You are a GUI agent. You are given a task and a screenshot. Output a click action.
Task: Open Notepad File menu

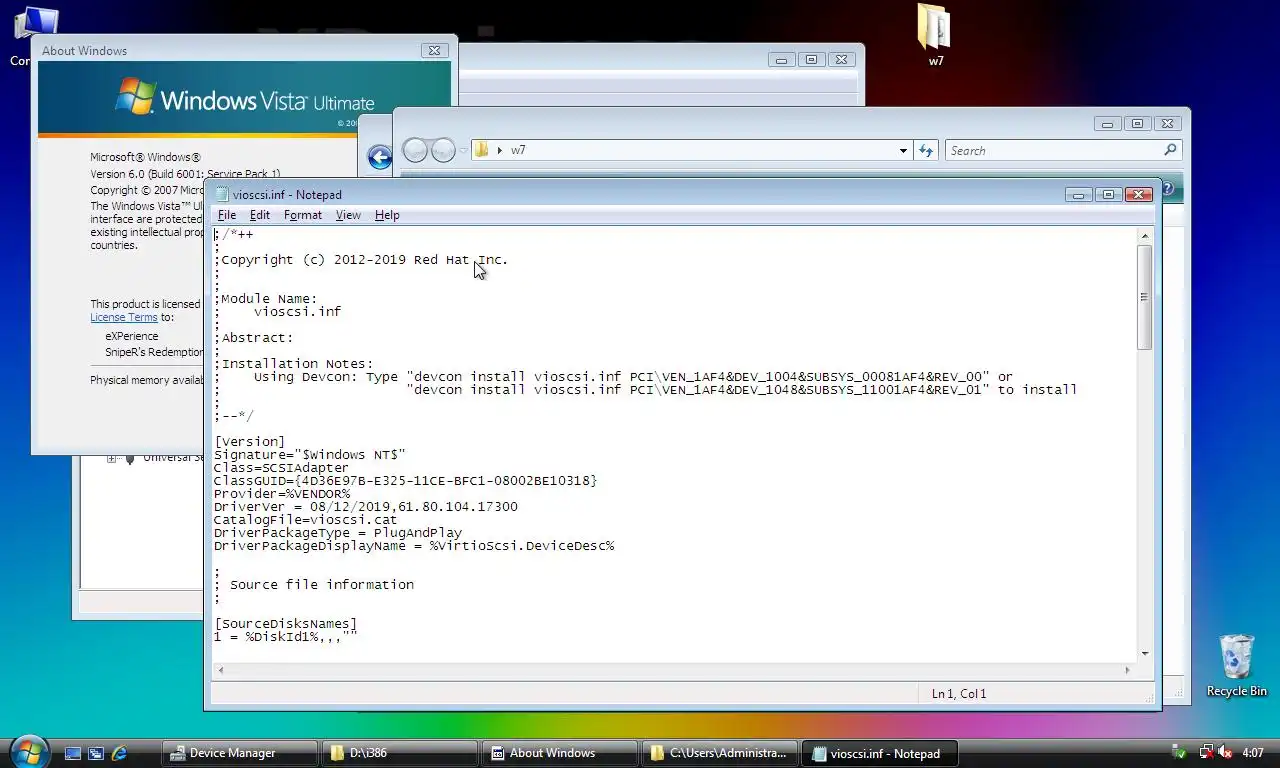(x=227, y=215)
